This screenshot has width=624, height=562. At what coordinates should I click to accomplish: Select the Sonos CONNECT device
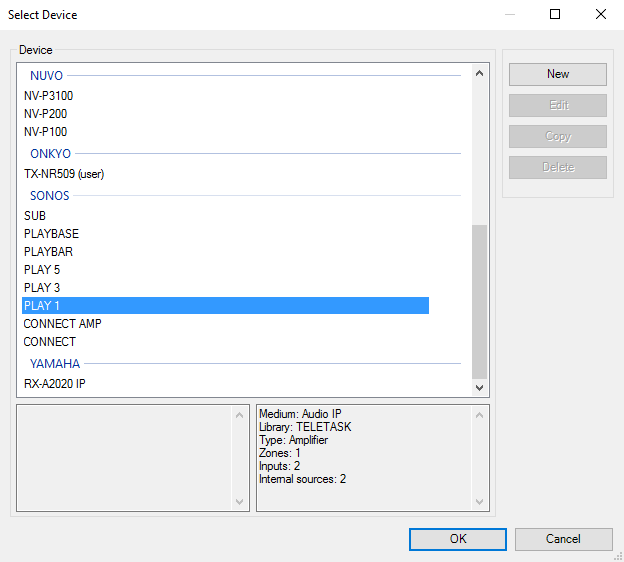pyautogui.click(x=49, y=342)
